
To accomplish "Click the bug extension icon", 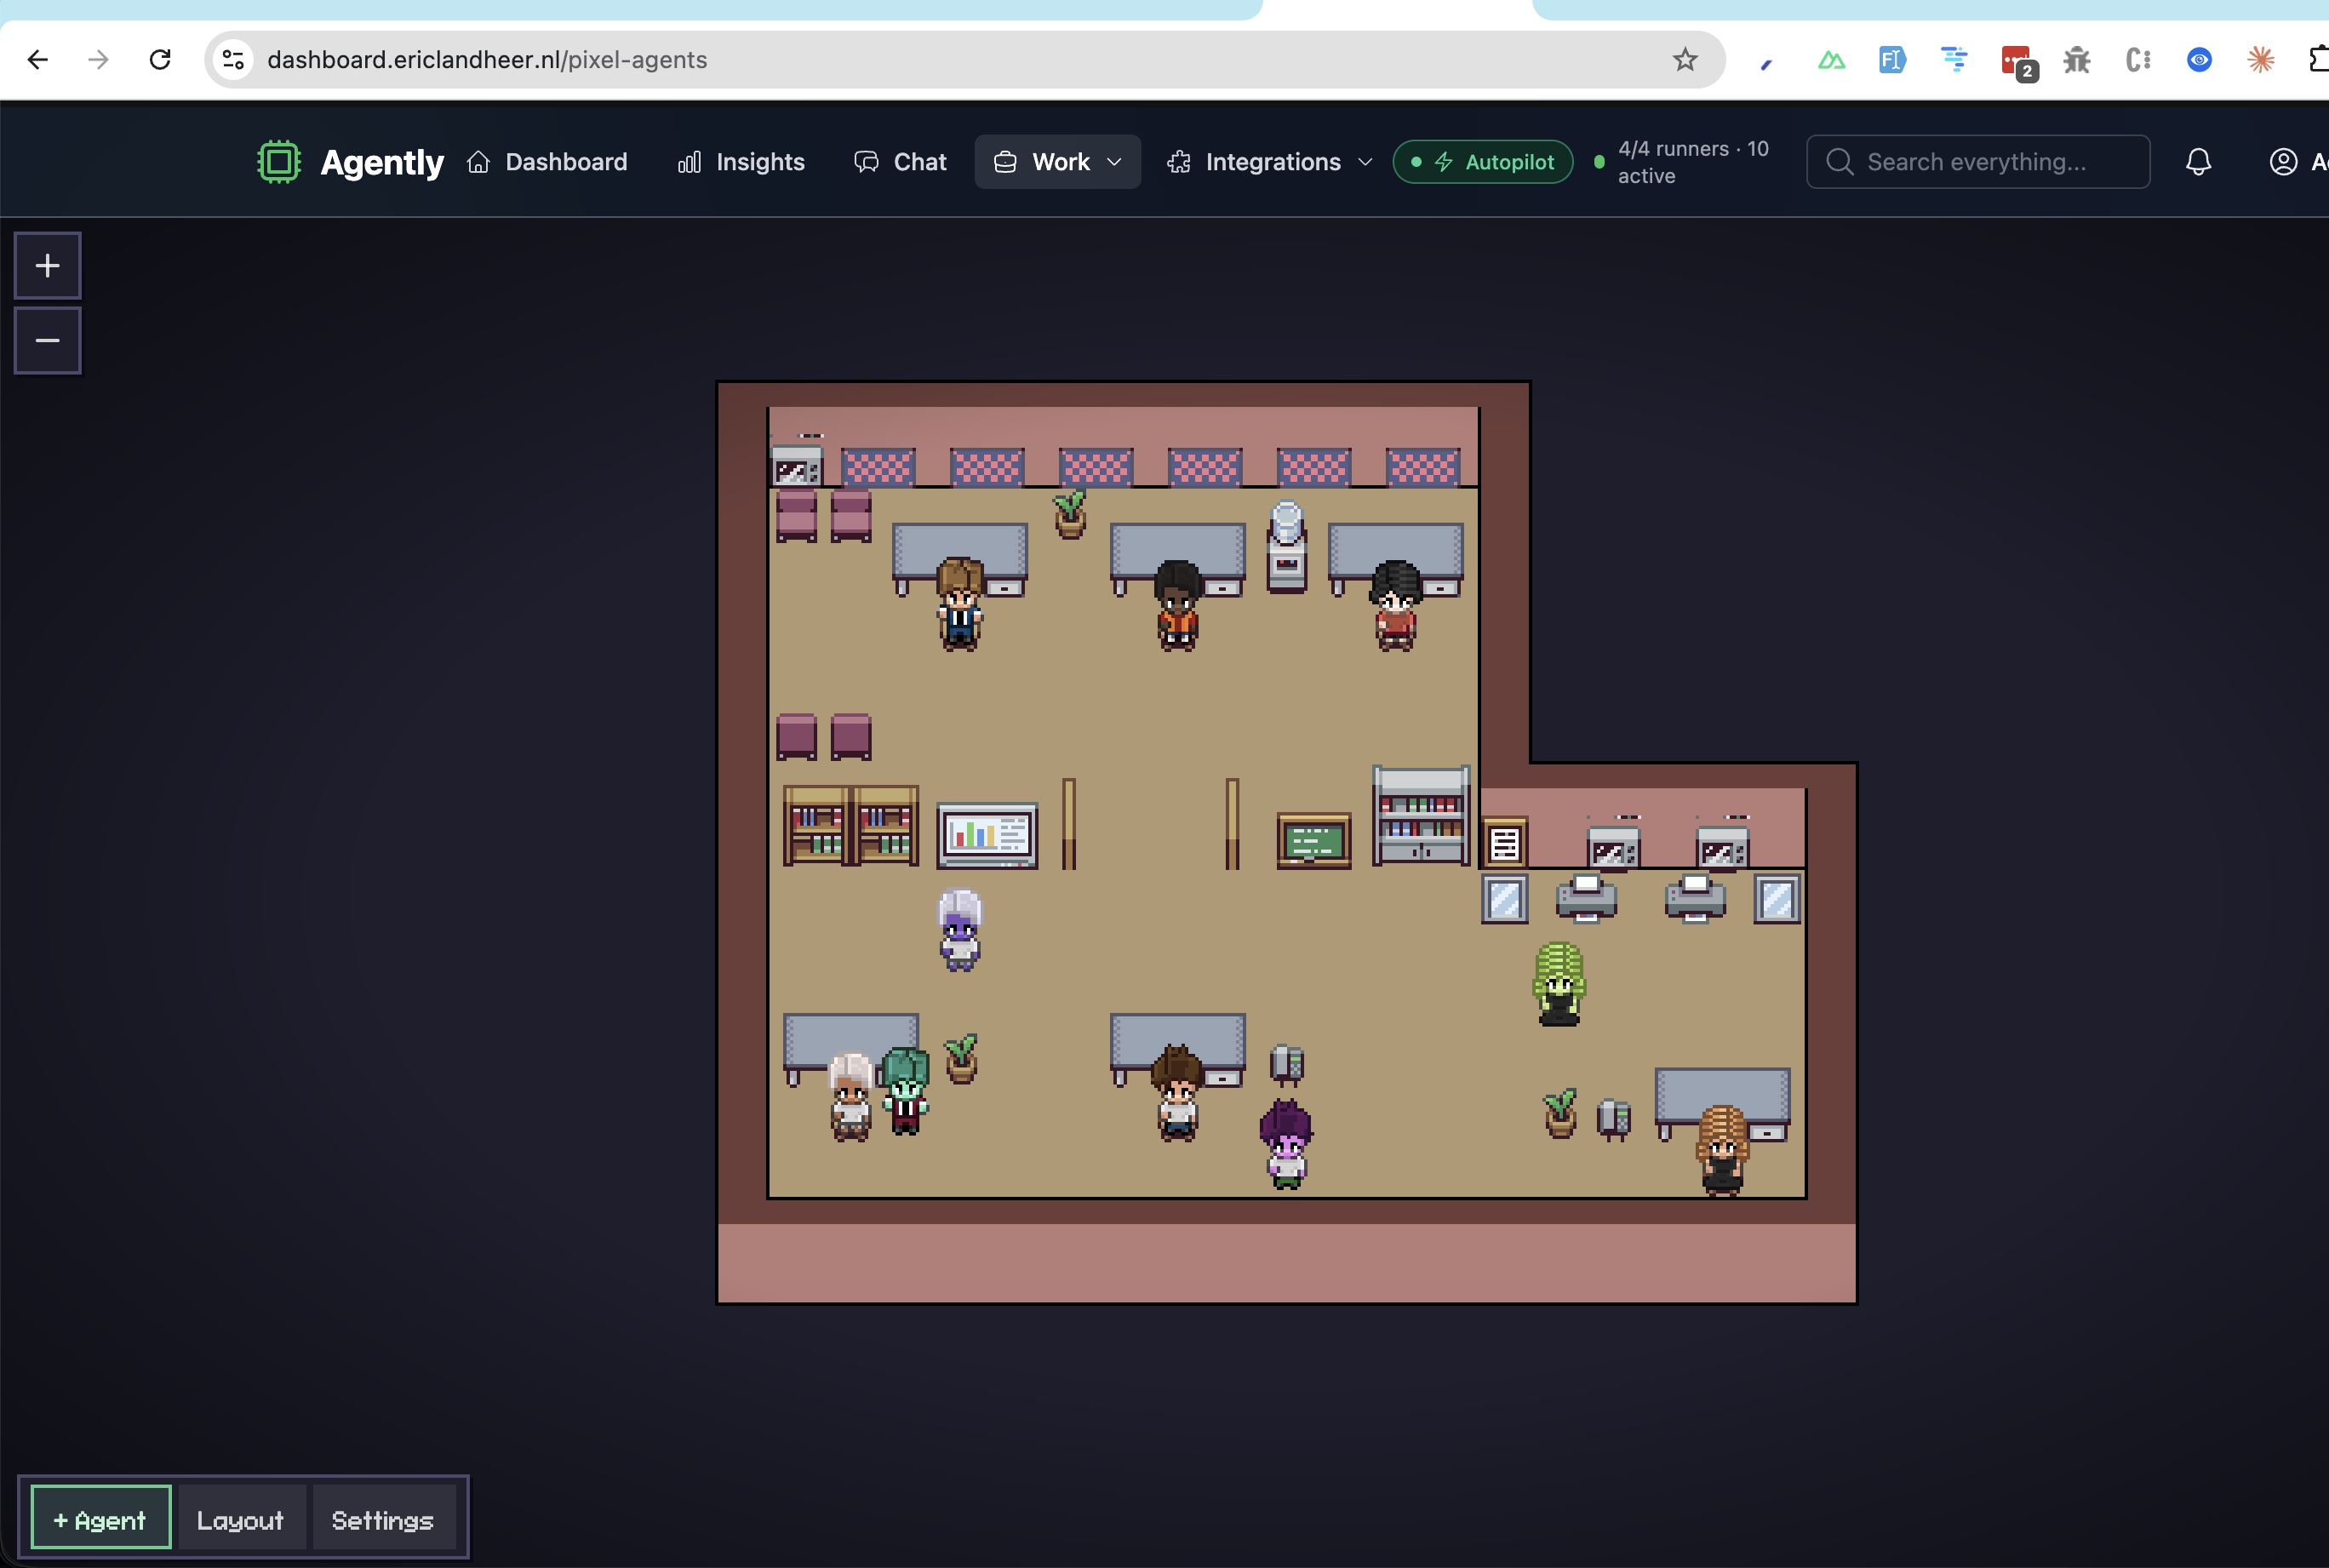I will coord(2075,60).
